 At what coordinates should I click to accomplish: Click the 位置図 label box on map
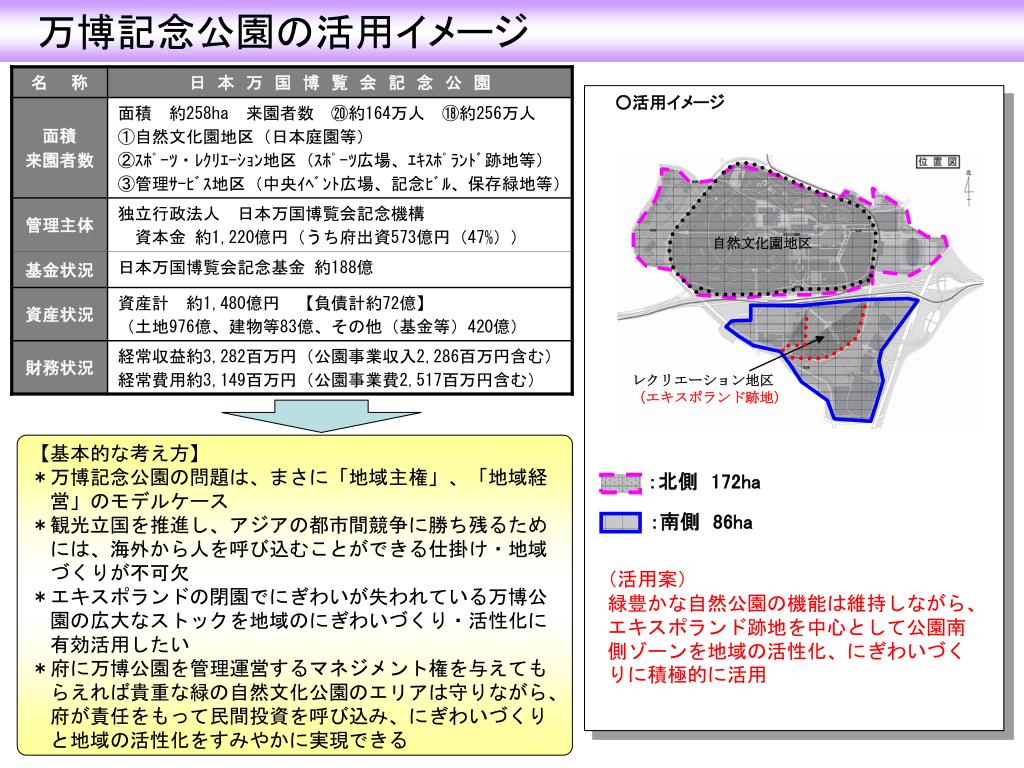point(937,161)
